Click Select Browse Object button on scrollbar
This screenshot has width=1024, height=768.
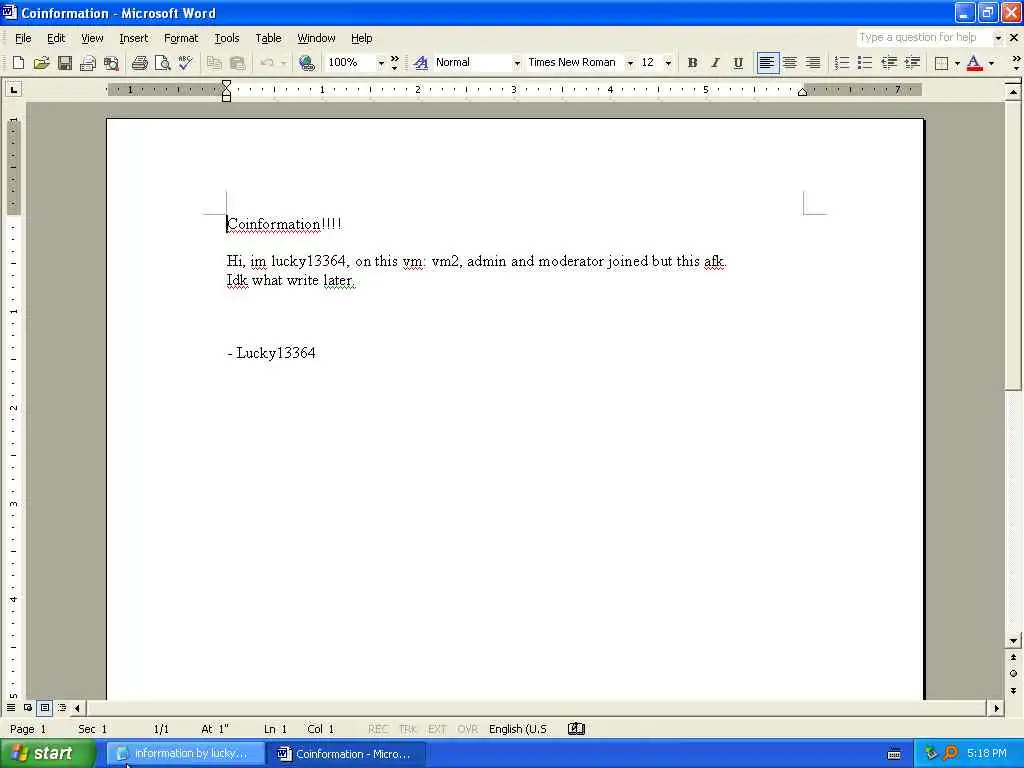(x=1013, y=673)
